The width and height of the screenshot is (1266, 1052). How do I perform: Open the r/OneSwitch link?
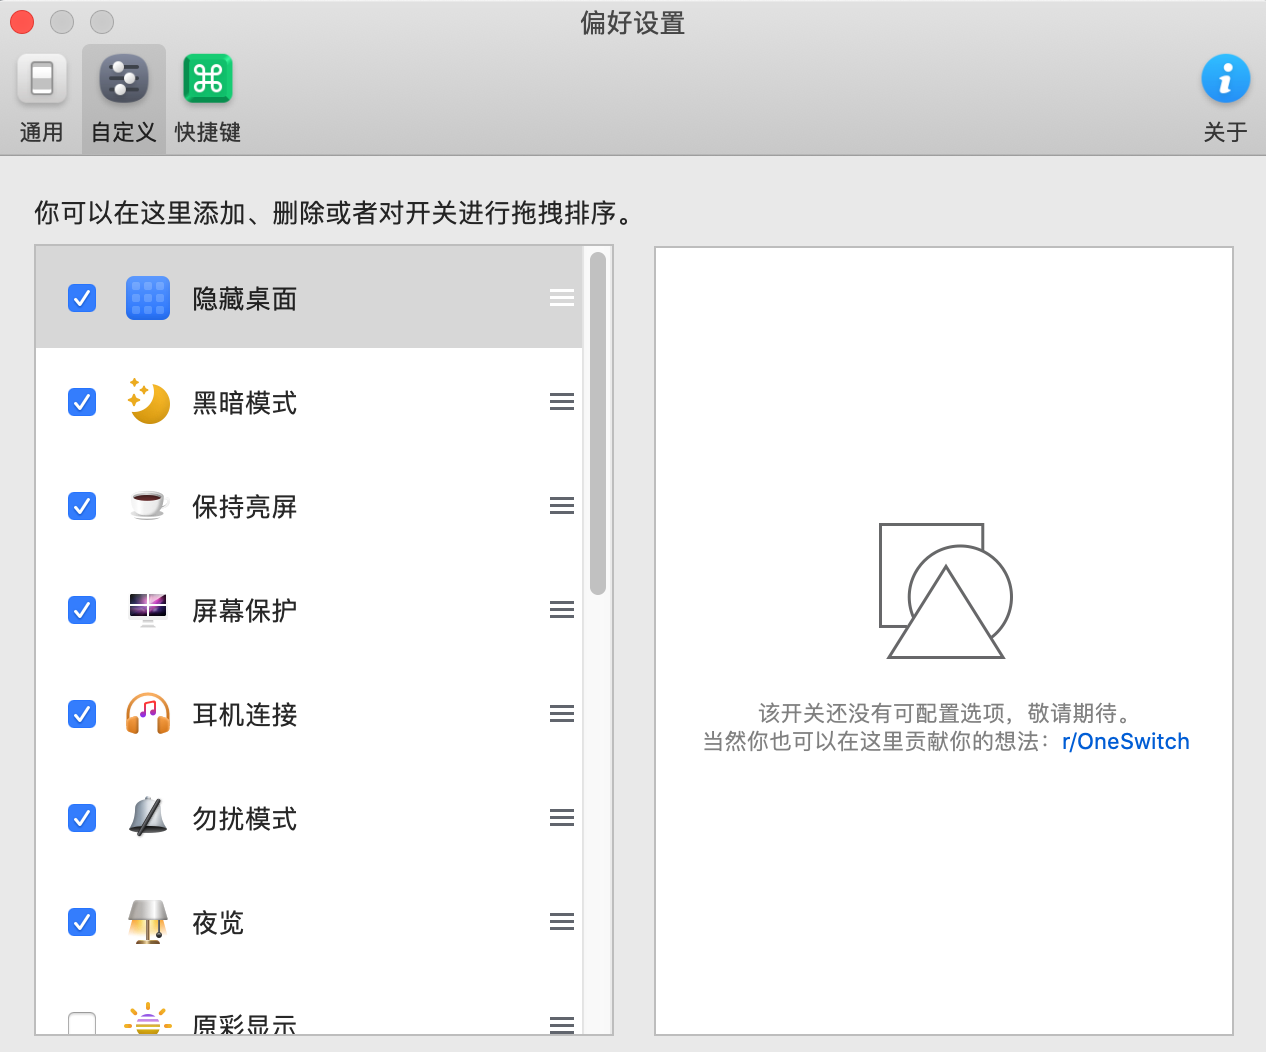[x=1125, y=742]
